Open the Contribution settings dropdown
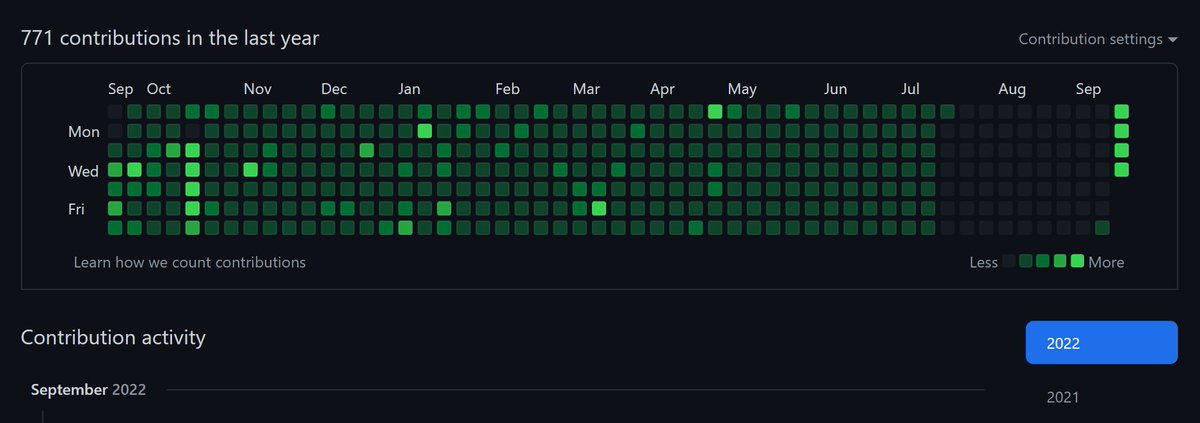Screen dimensions: 1200x423 [1098, 39]
